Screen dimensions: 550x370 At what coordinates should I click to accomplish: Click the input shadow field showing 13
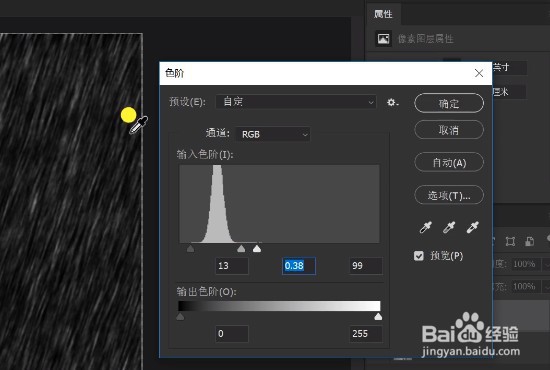[x=232, y=266]
